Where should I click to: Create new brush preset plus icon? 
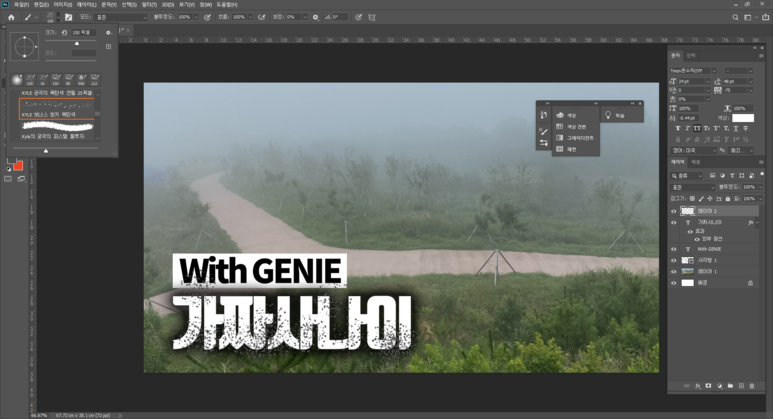pyautogui.click(x=108, y=46)
